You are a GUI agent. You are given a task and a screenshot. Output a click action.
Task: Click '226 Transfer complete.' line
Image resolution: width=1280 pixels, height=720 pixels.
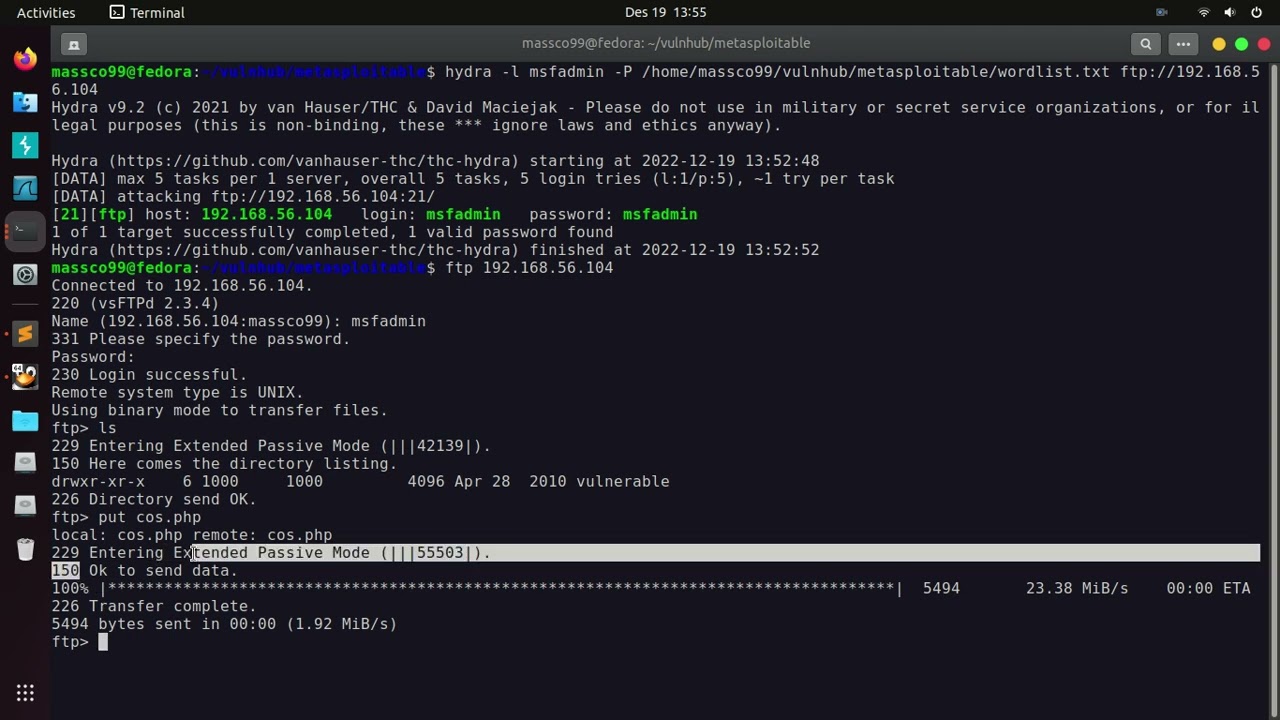click(x=154, y=606)
